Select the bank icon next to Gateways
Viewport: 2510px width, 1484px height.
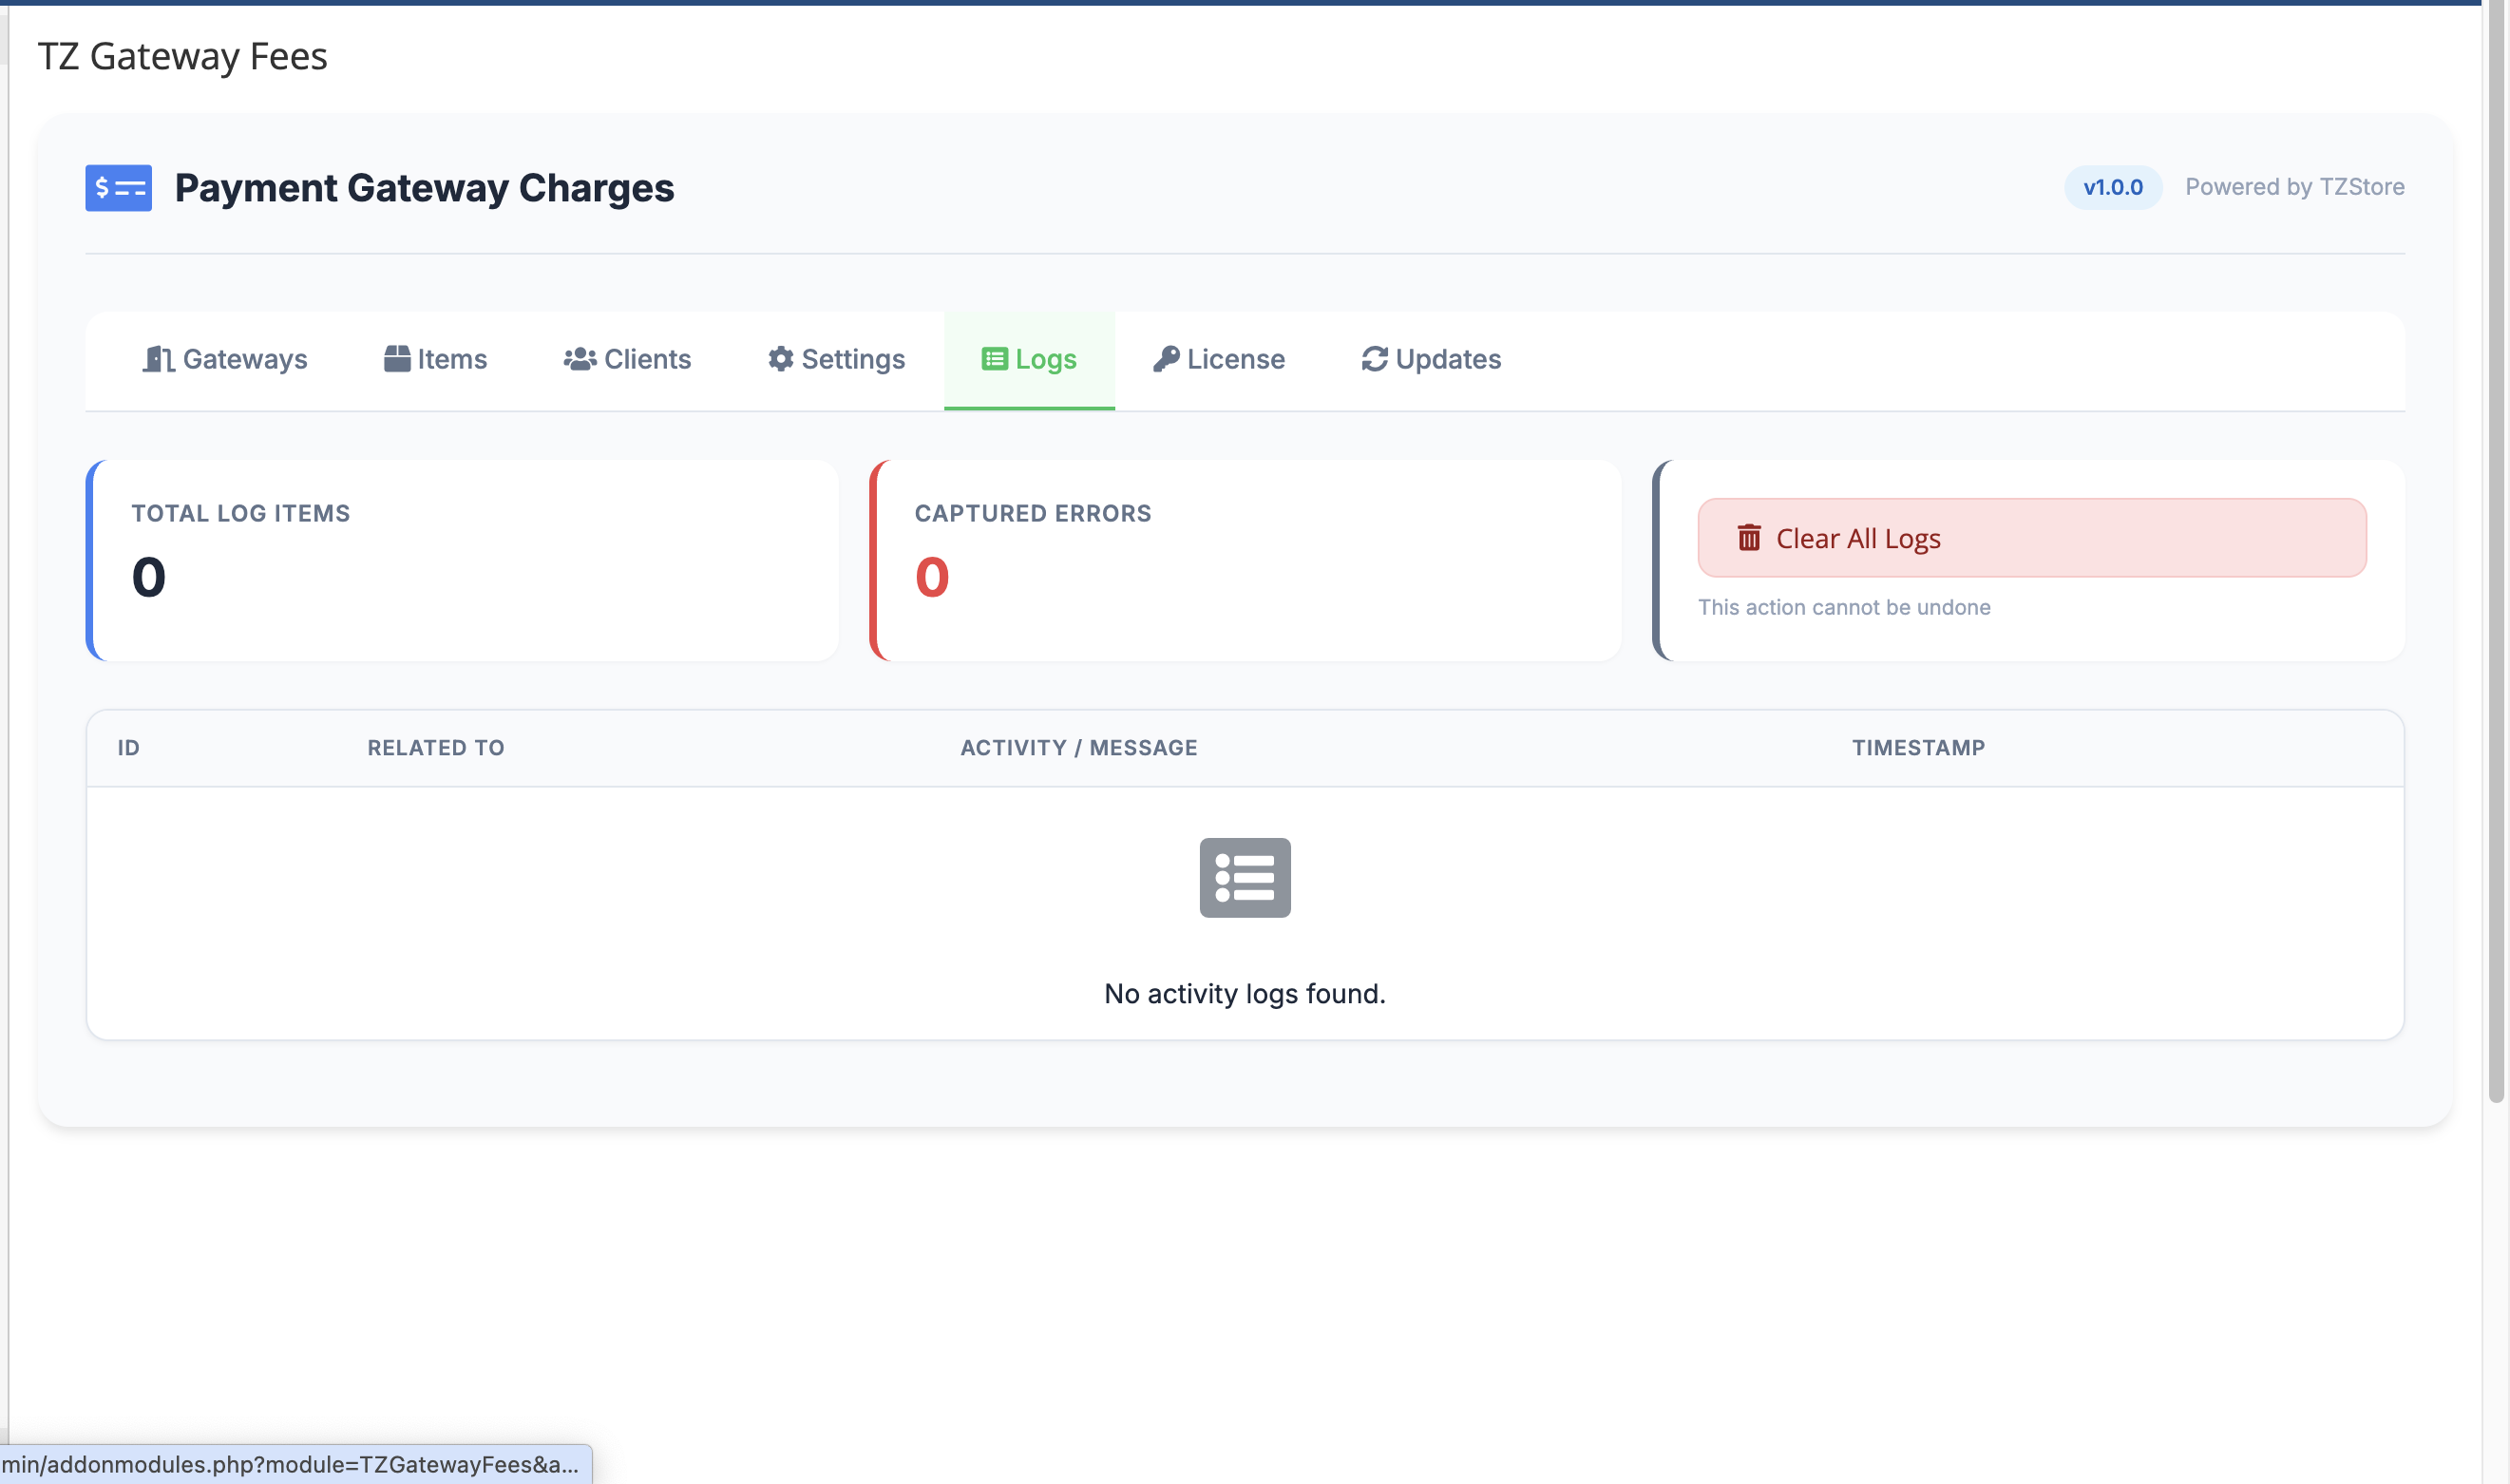157,359
